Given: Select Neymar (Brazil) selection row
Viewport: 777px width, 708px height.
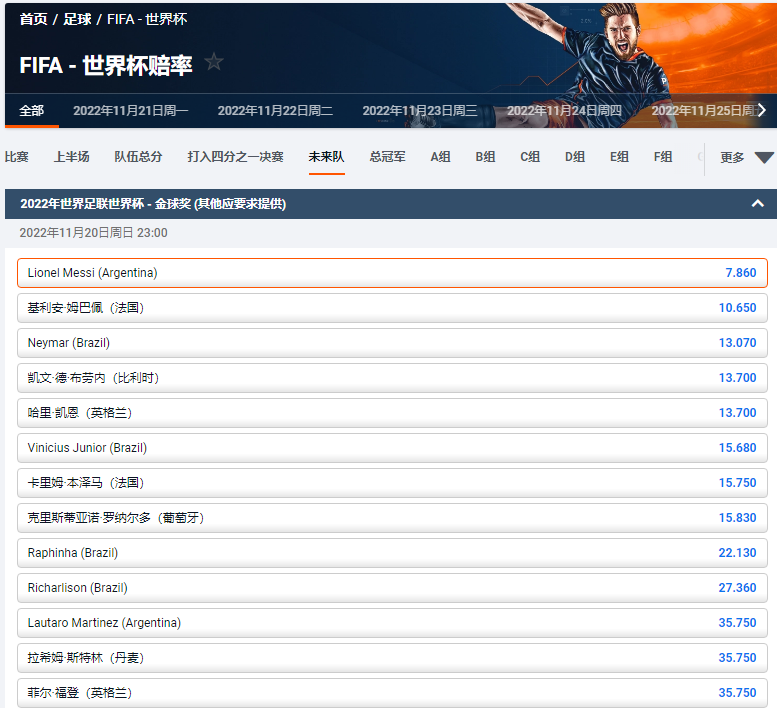Looking at the screenshot, I should point(392,343).
